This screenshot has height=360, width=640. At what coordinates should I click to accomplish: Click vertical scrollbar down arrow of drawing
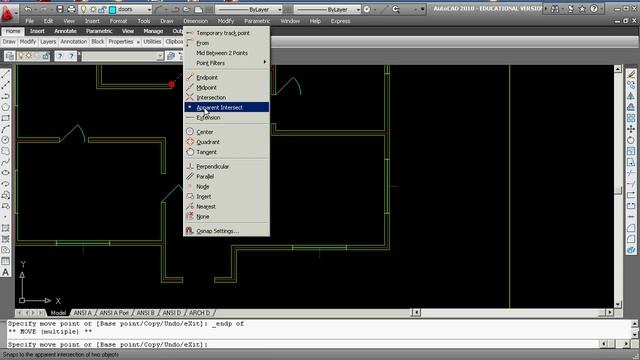pyautogui.click(x=618, y=304)
